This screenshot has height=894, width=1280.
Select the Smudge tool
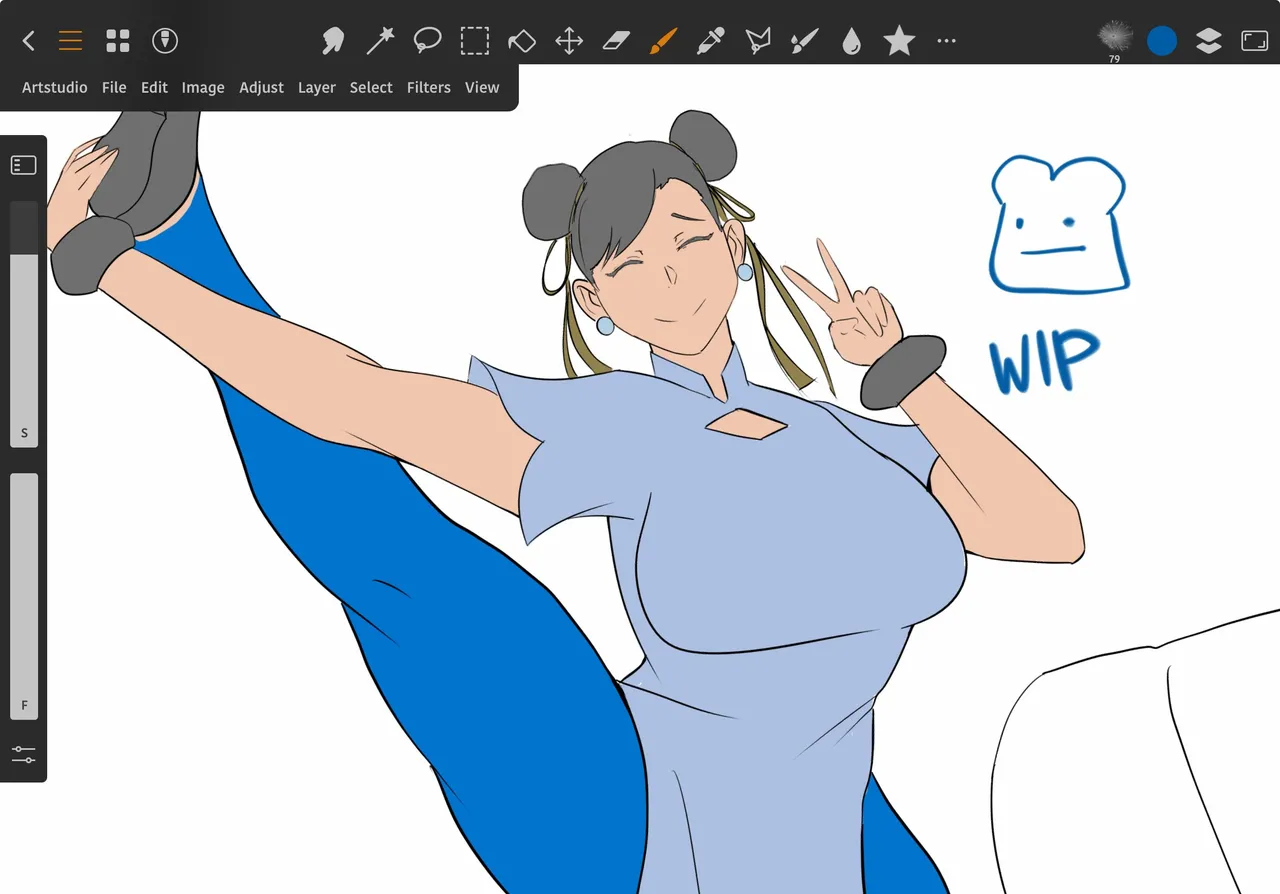click(x=333, y=41)
